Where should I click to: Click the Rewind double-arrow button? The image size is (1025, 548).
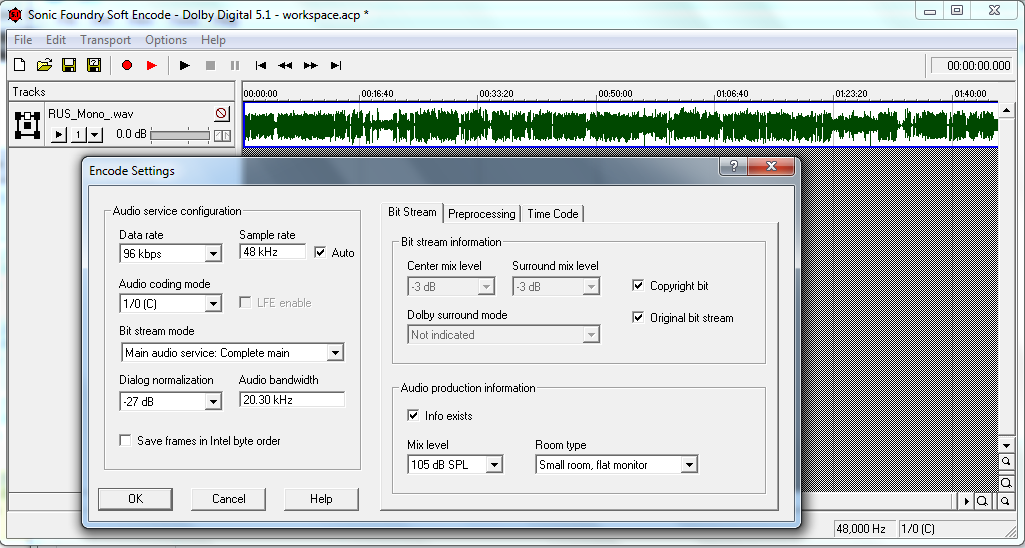pos(285,65)
